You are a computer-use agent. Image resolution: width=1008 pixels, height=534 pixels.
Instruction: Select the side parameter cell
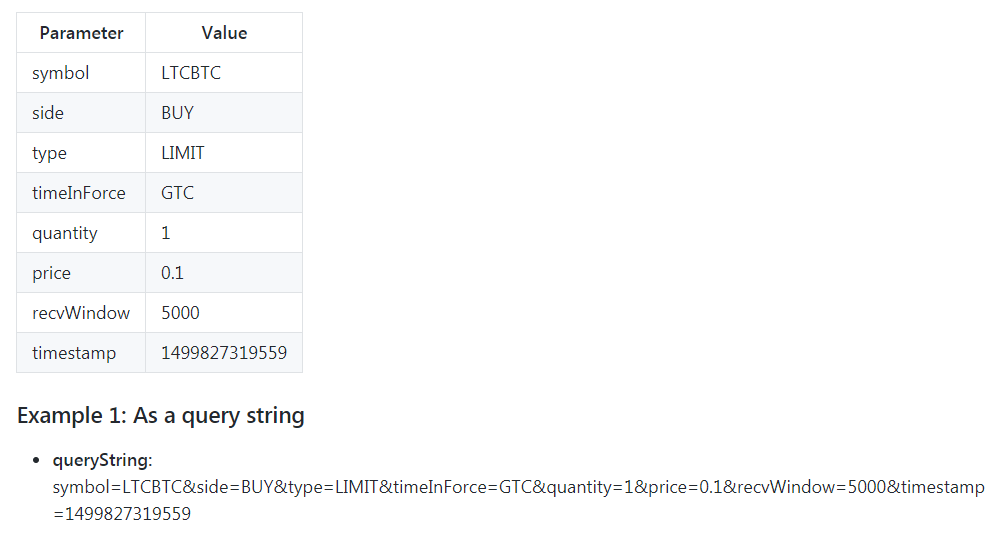click(x=81, y=113)
